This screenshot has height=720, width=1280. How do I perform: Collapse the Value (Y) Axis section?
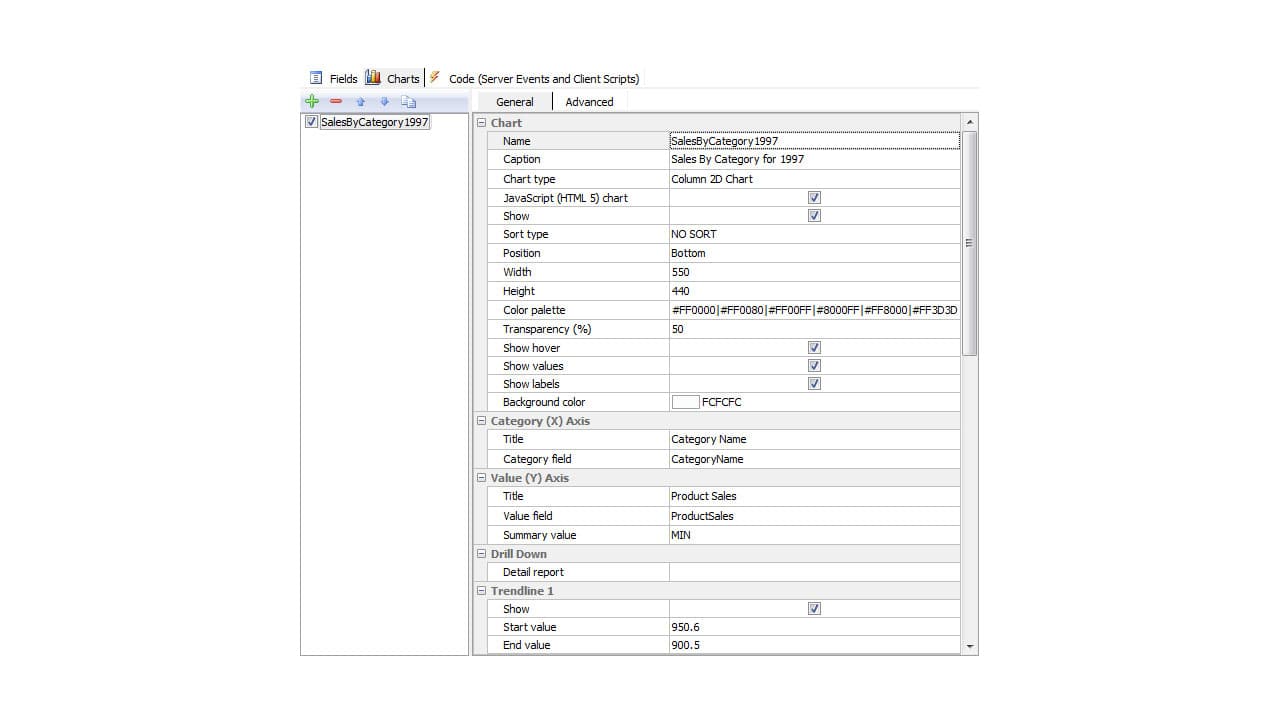(x=481, y=478)
